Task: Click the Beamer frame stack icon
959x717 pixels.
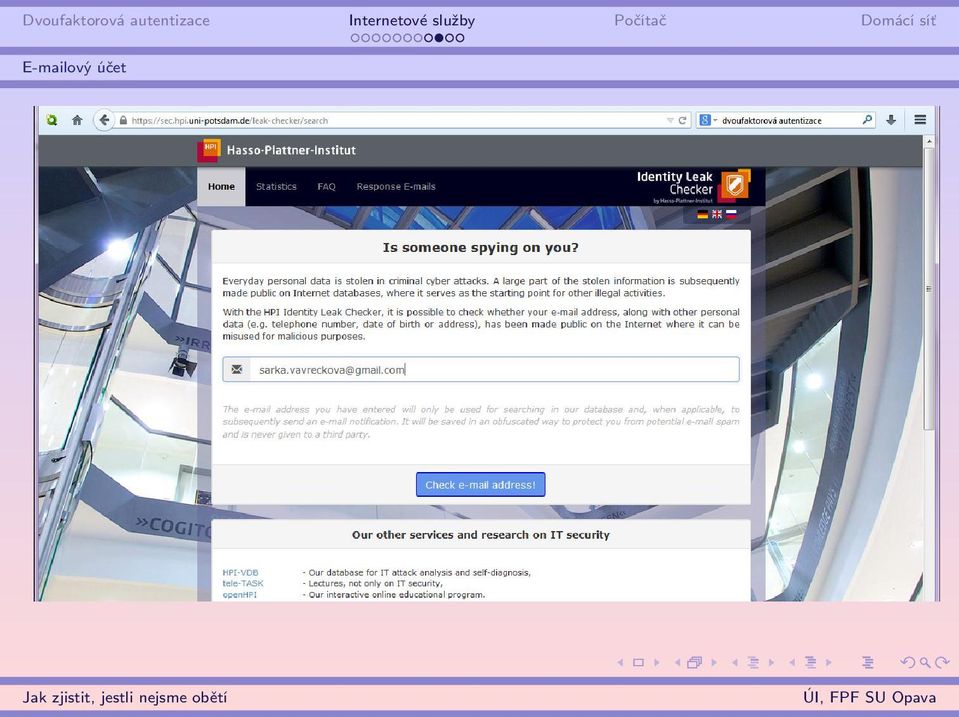Action: point(694,663)
